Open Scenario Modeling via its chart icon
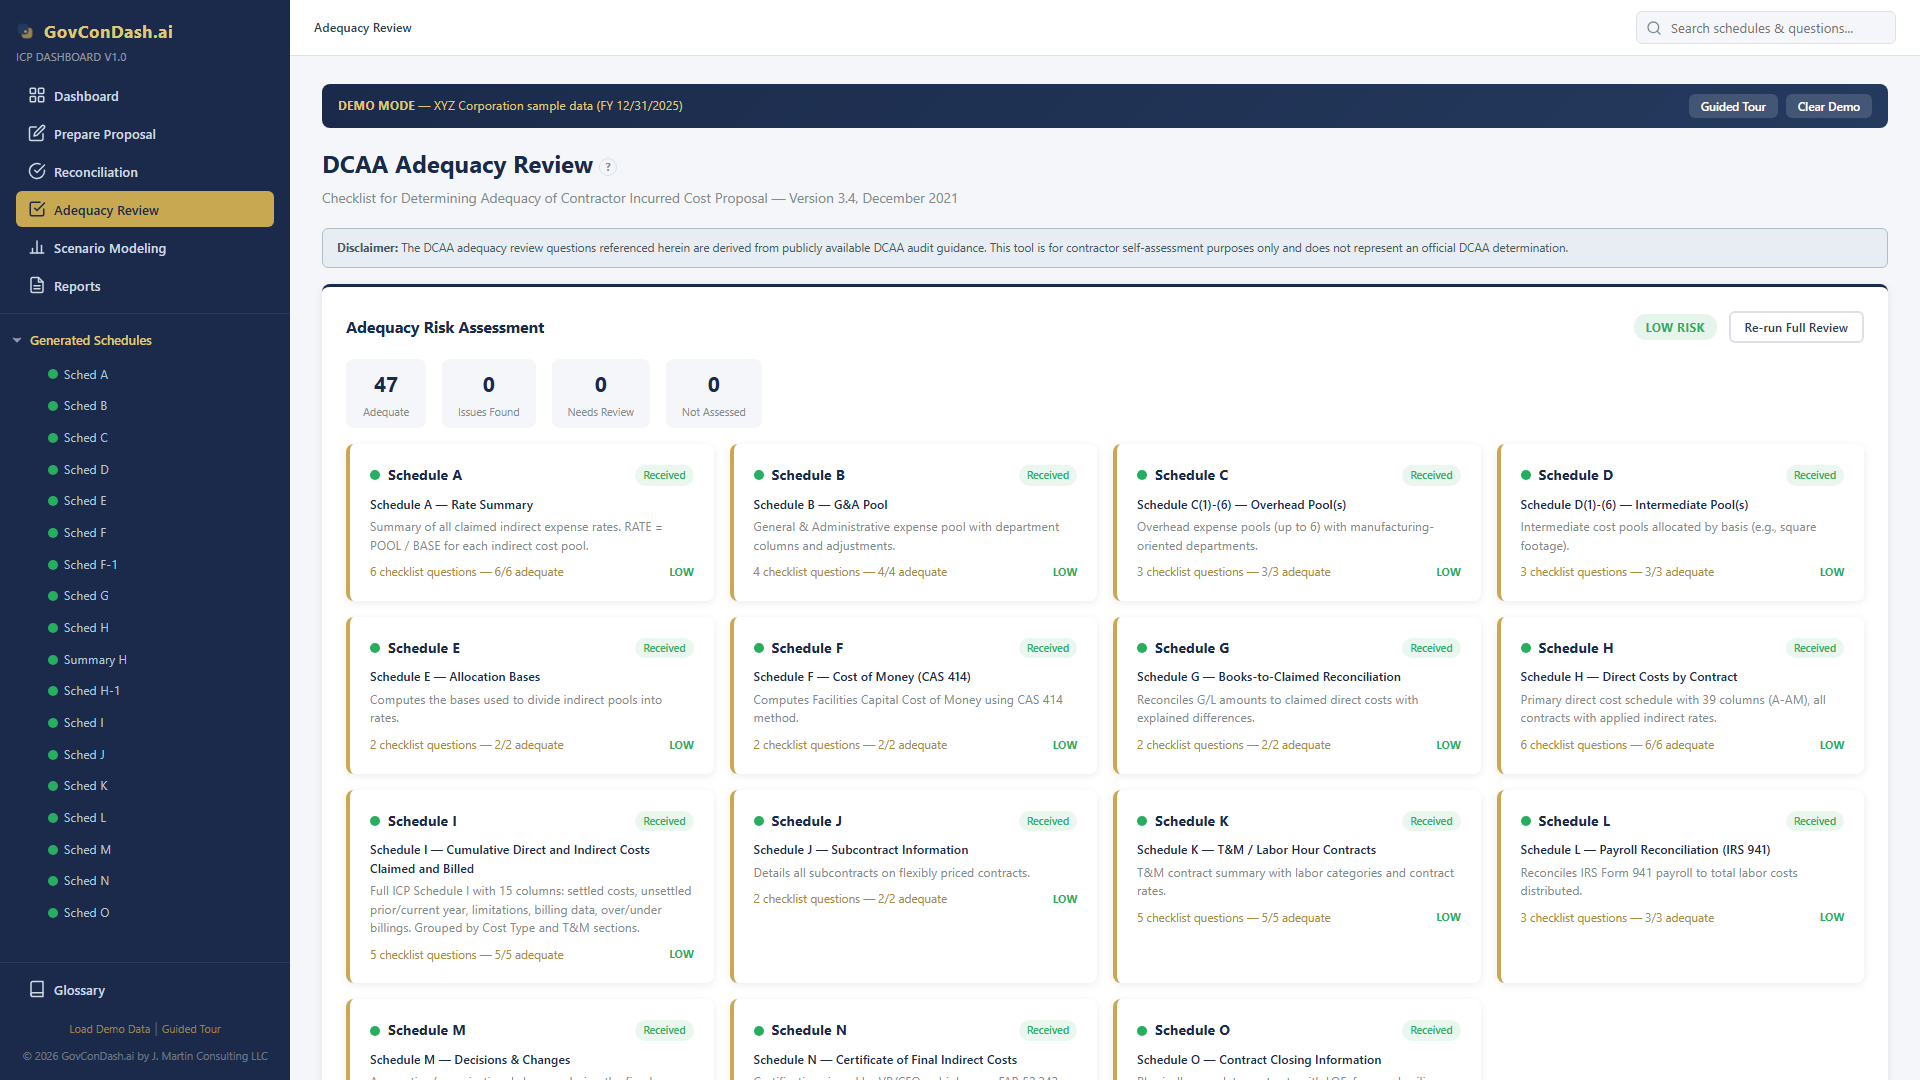The width and height of the screenshot is (1920, 1080). pyautogui.click(x=37, y=247)
